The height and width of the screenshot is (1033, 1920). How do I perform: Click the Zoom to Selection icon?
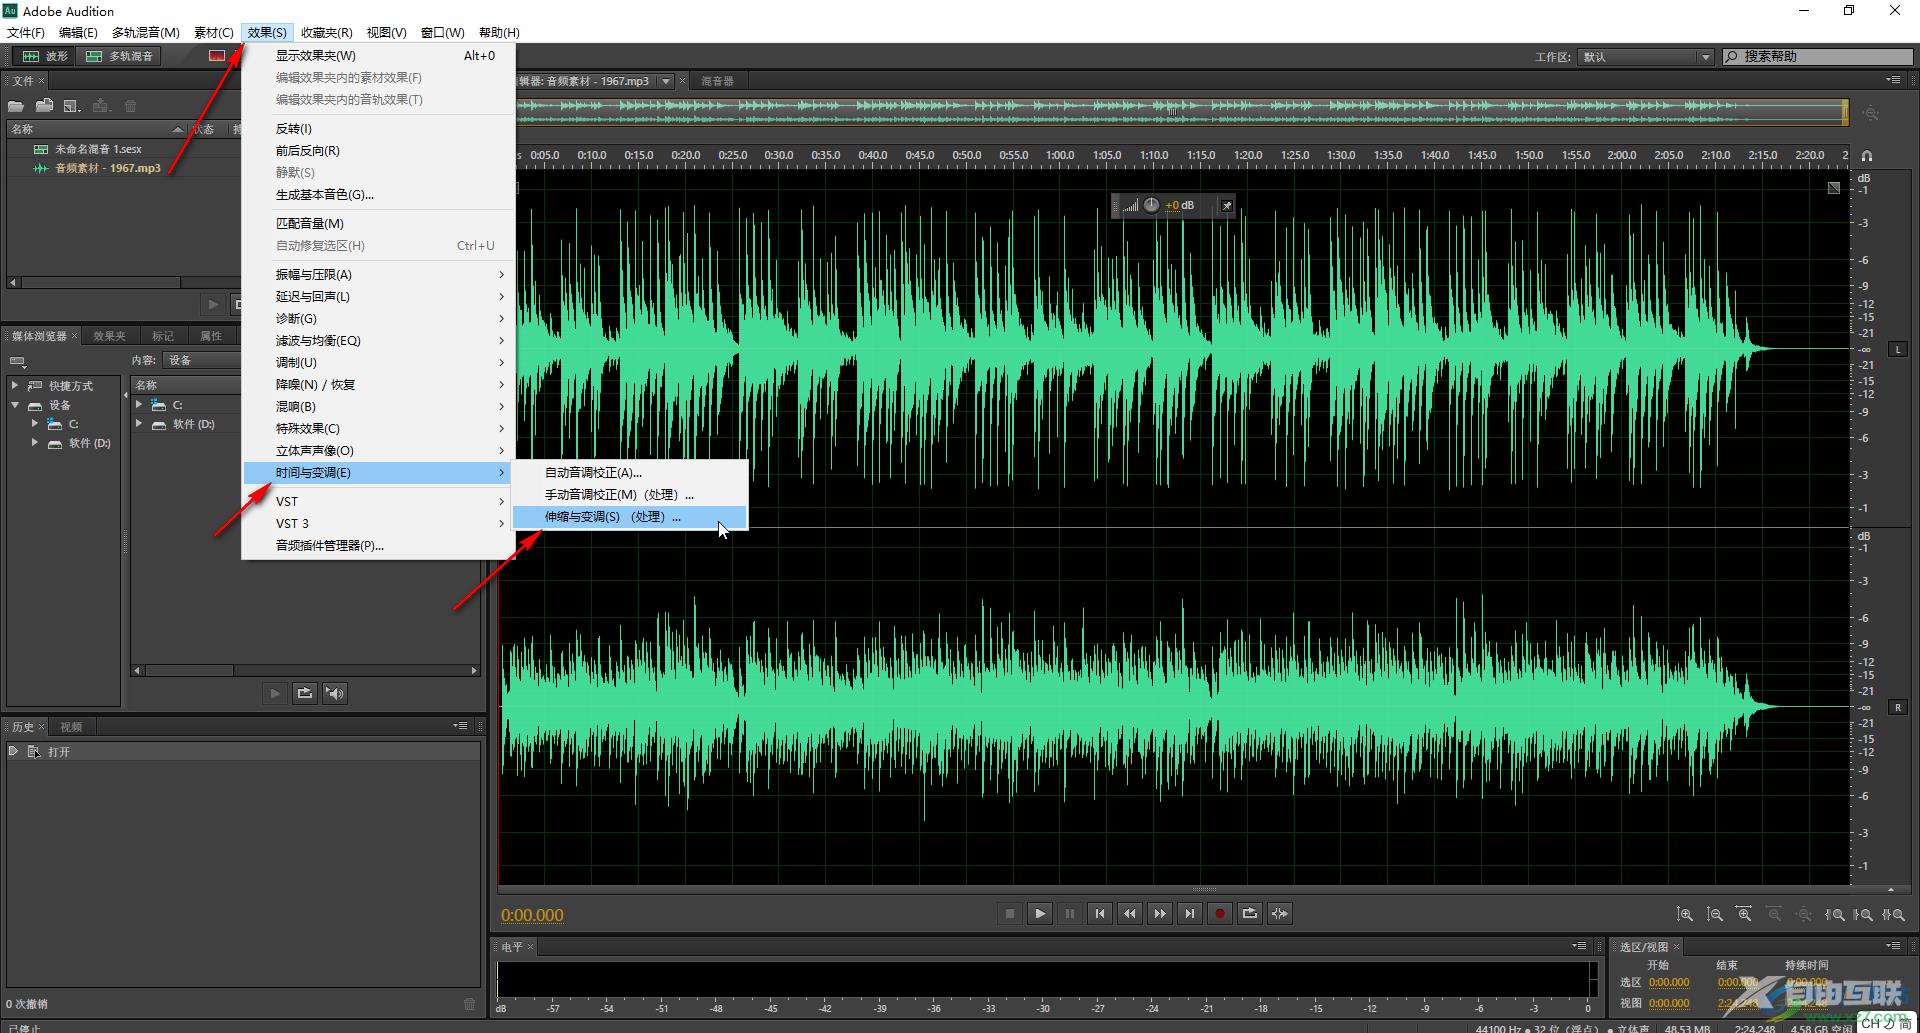coord(1893,914)
